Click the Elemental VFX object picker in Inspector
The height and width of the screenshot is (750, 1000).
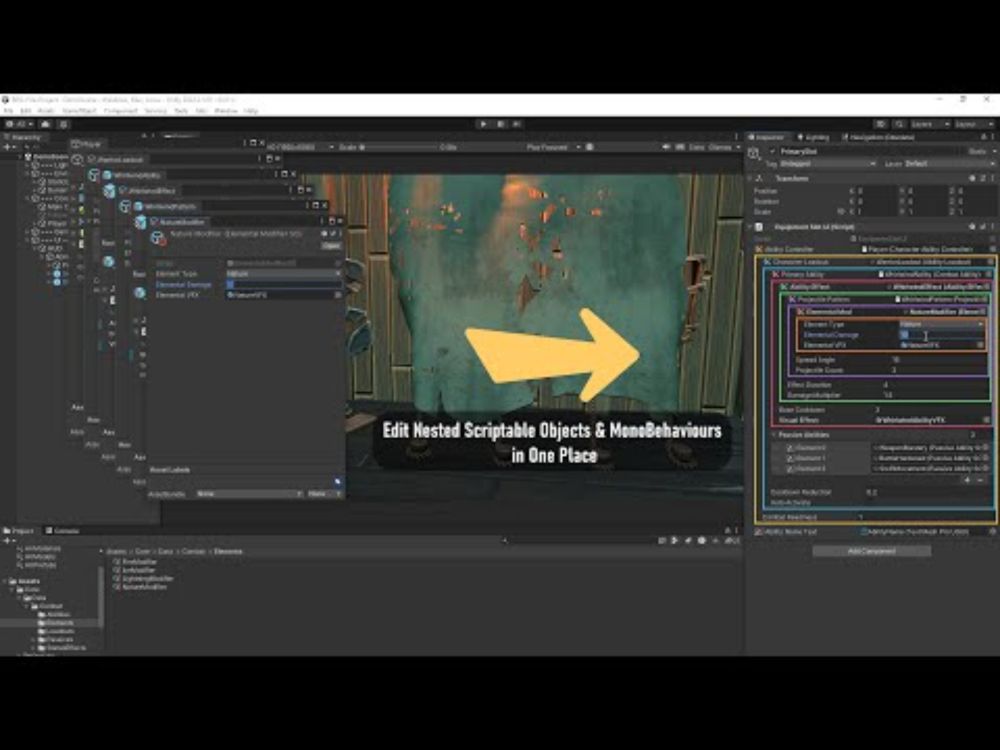coord(980,345)
